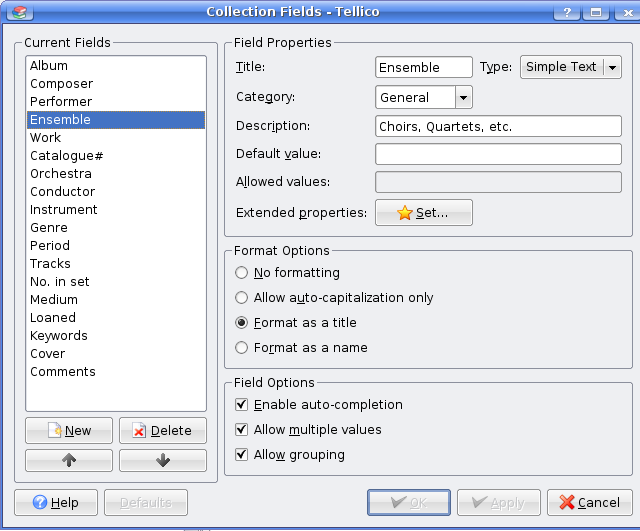Choose Format as a name option
The height and width of the screenshot is (531, 640).
coord(241,348)
